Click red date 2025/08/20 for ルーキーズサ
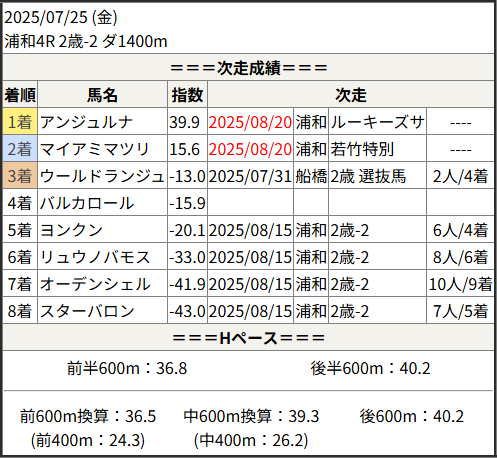 250,122
